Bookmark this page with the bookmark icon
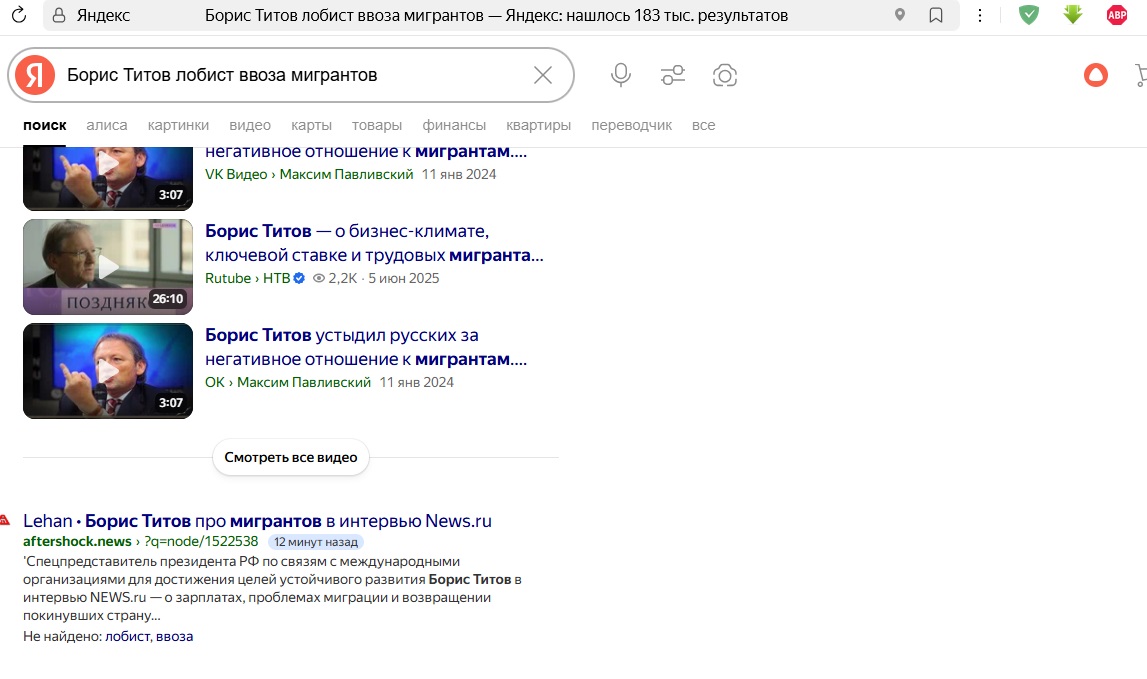Image resolution: width=1147 pixels, height=679 pixels. (936, 15)
